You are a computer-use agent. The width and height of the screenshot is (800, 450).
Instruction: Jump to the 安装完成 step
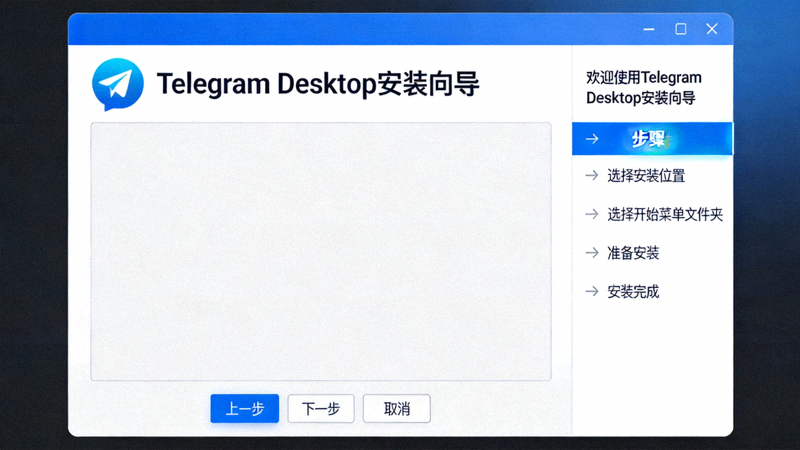pos(633,292)
